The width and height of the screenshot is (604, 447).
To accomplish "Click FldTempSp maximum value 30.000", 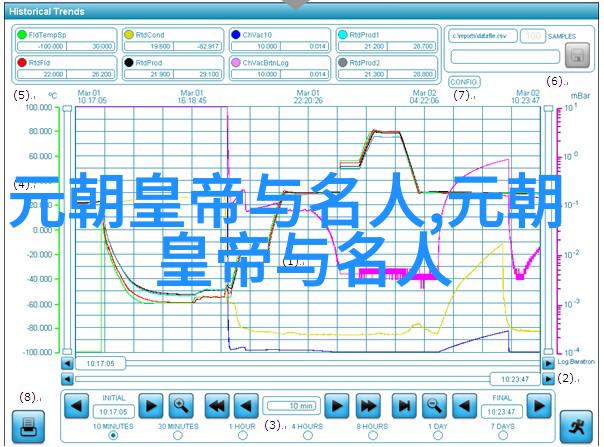I will click(91, 46).
